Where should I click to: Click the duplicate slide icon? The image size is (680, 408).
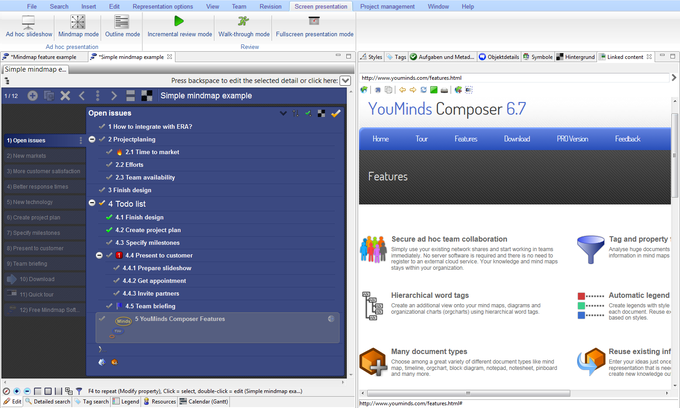tap(49, 96)
